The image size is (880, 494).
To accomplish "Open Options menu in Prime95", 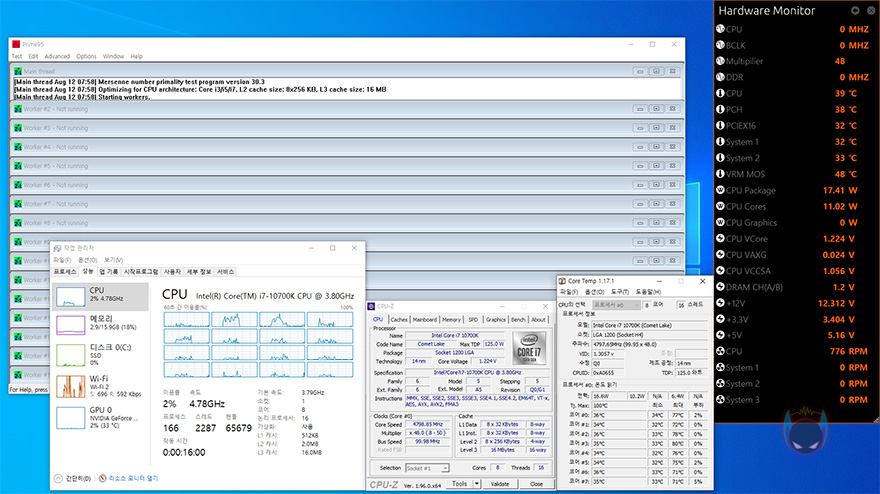I will tap(86, 56).
